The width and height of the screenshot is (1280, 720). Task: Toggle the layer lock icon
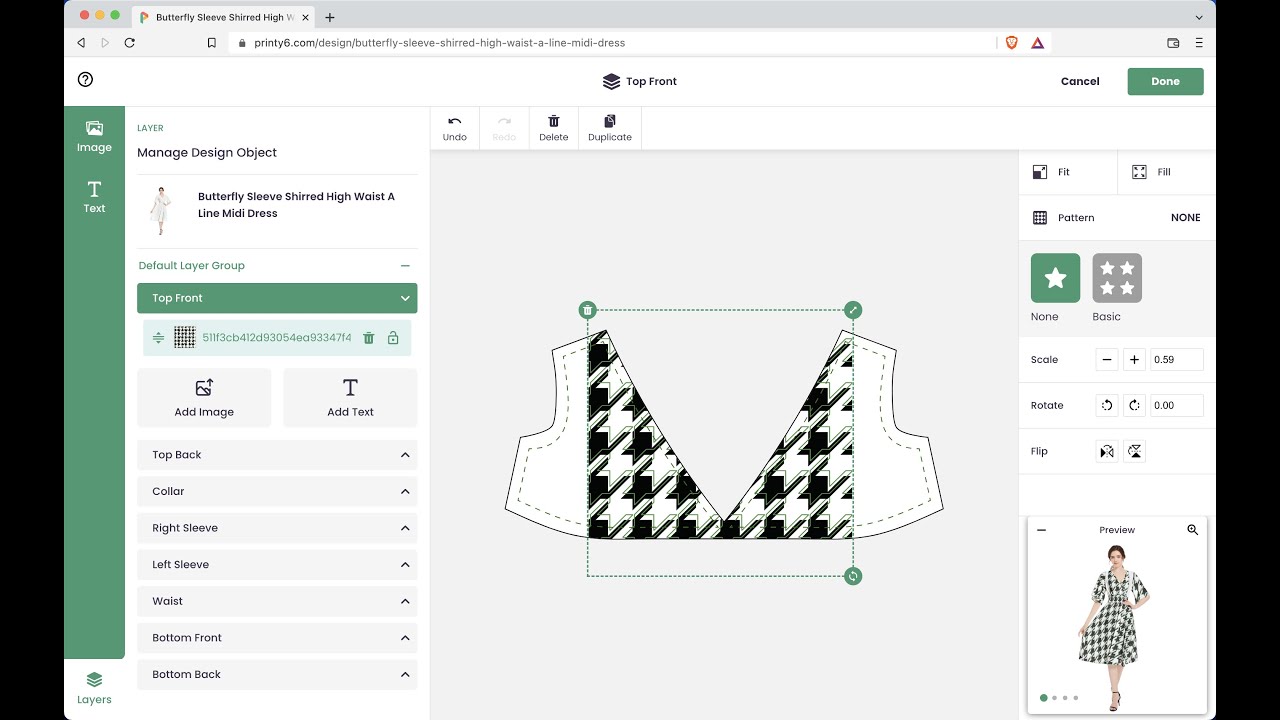click(x=393, y=338)
